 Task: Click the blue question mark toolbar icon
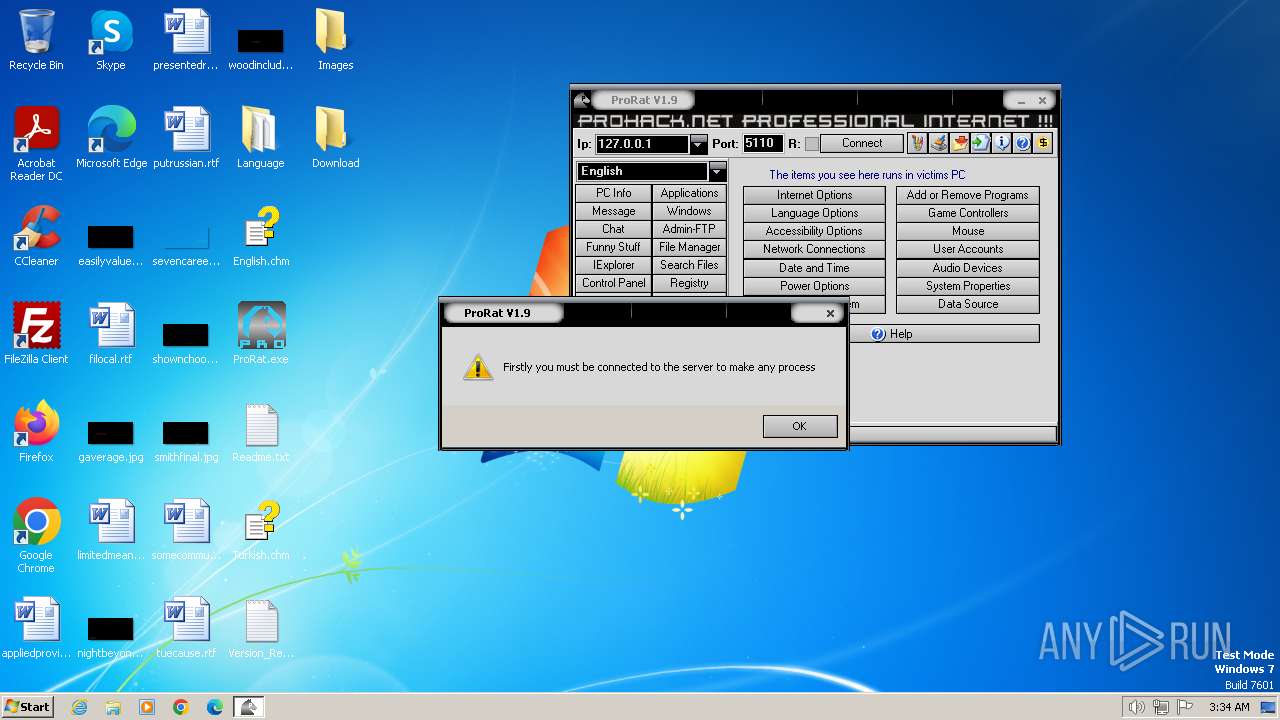pos(1022,144)
